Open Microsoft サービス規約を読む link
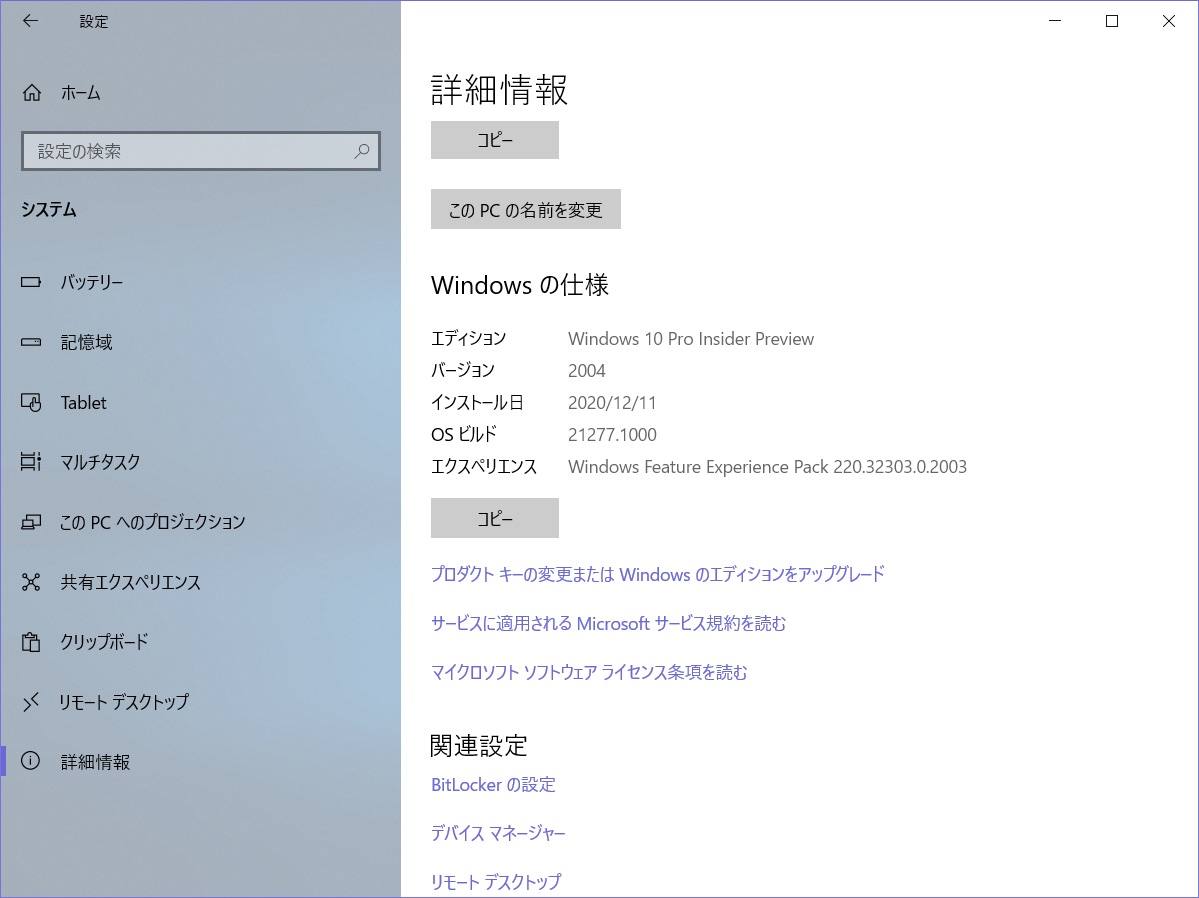Viewport: 1199px width, 898px height. click(609, 623)
